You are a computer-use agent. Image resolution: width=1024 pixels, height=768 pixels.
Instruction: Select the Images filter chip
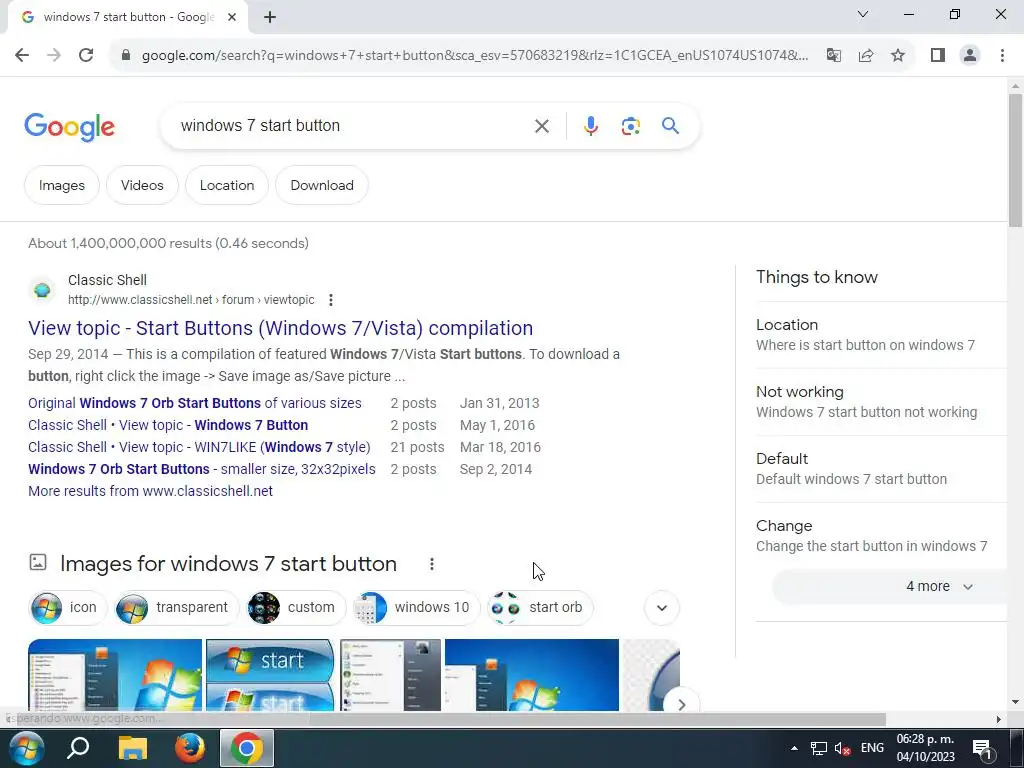click(61, 185)
